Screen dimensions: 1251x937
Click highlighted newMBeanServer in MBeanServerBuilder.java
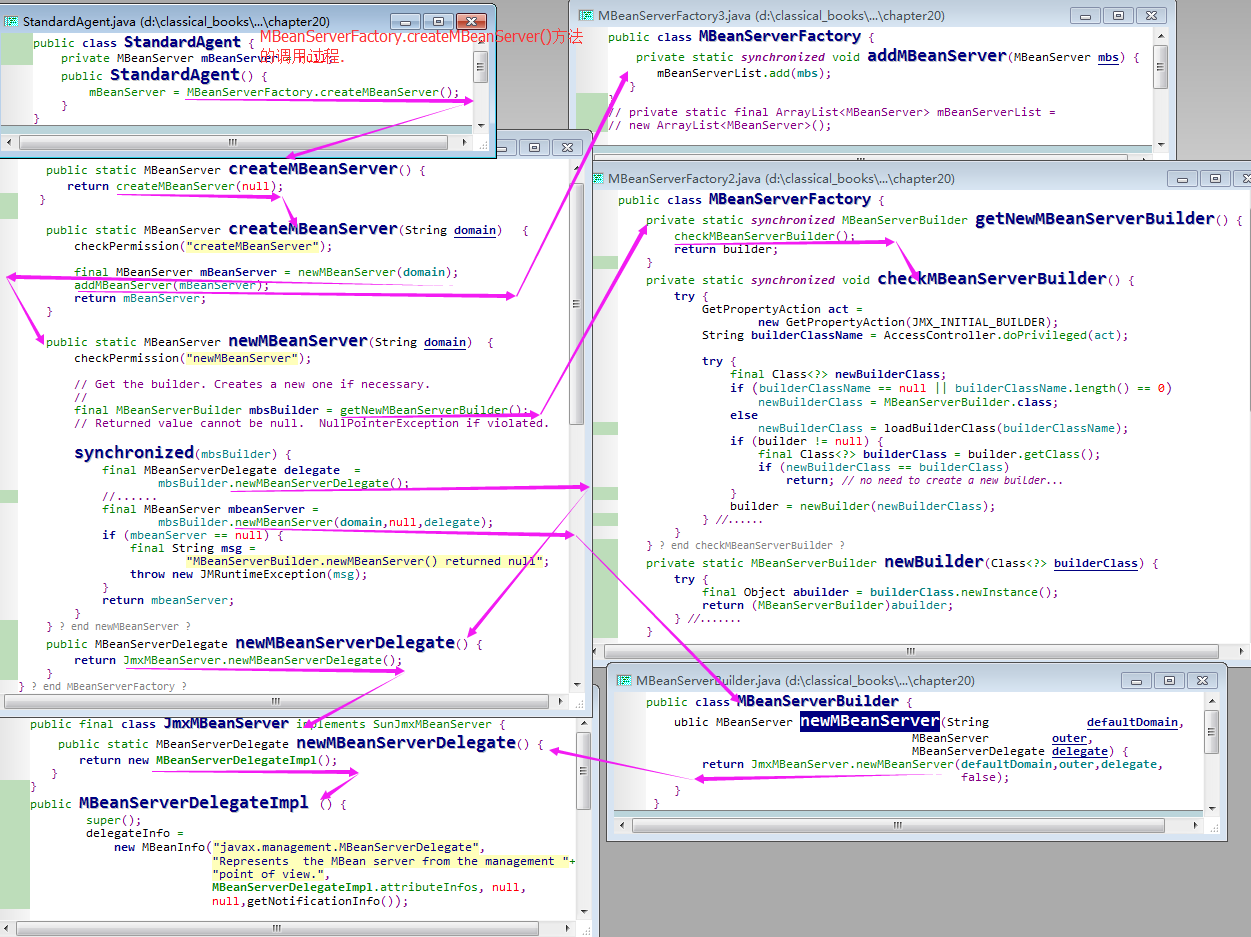pyautogui.click(x=870, y=720)
